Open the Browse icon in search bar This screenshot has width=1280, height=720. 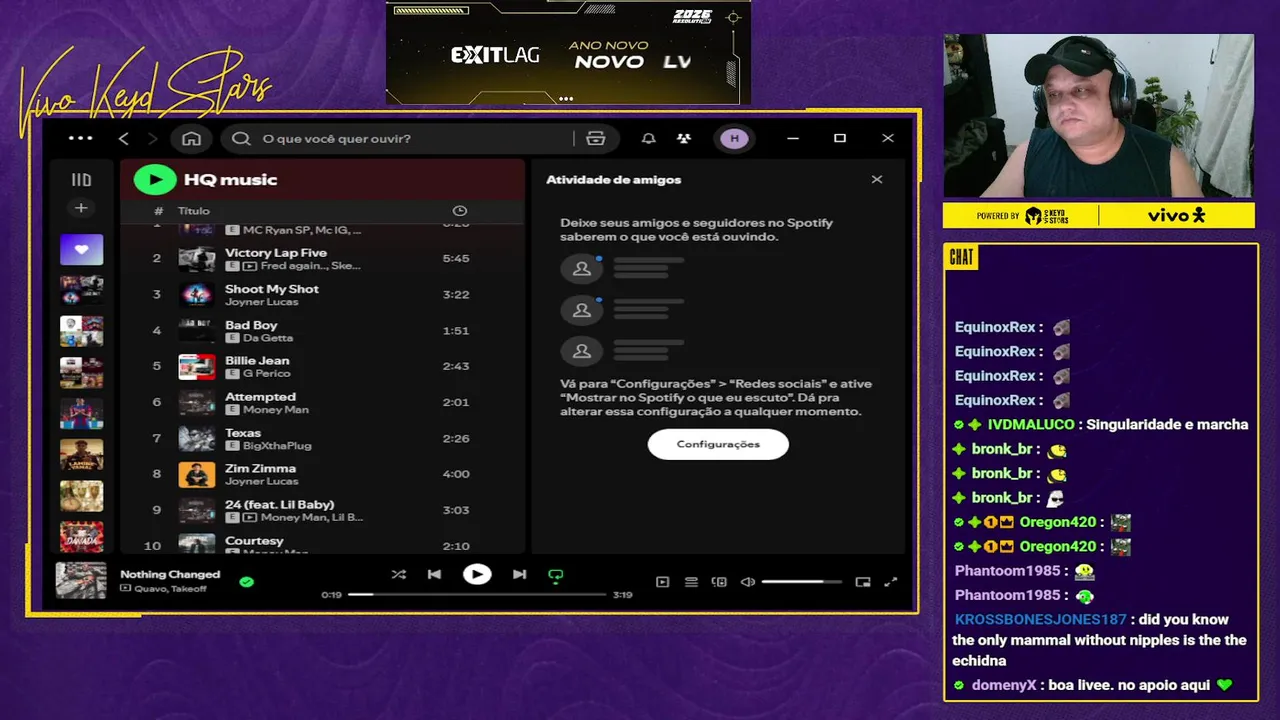(x=596, y=138)
